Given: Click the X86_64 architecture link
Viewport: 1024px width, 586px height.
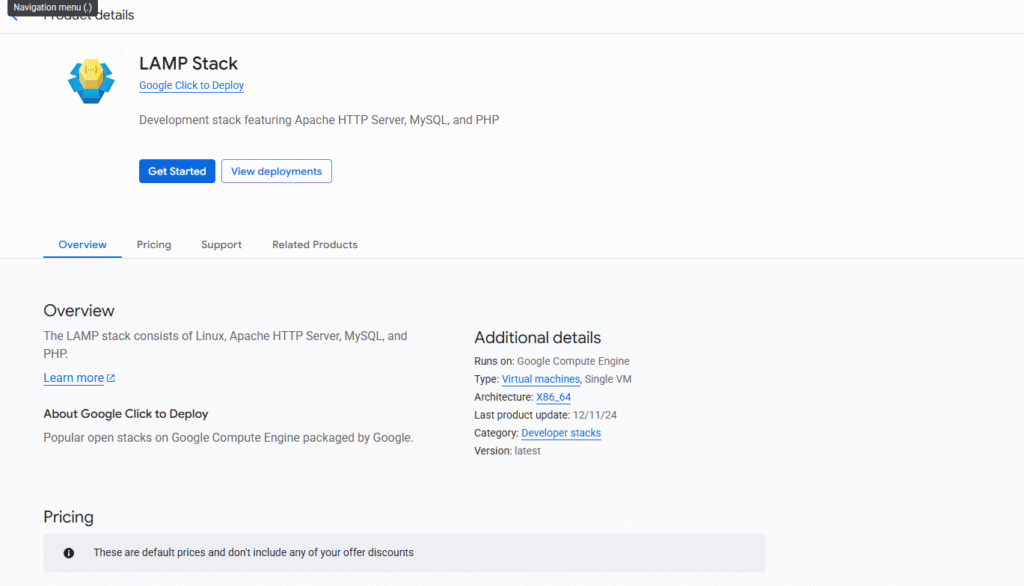Looking at the screenshot, I should click(553, 397).
